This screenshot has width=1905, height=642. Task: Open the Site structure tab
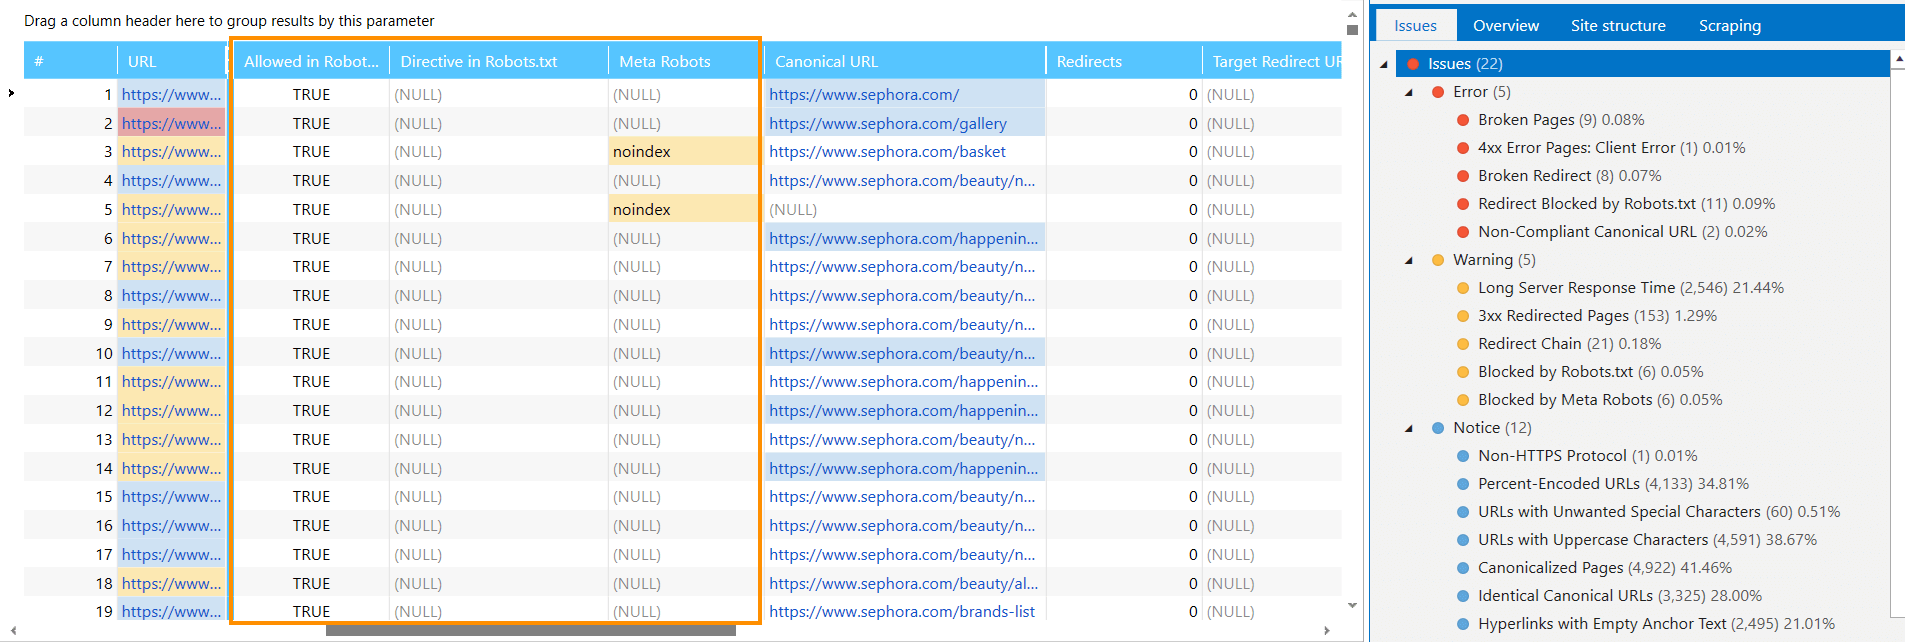click(1617, 25)
